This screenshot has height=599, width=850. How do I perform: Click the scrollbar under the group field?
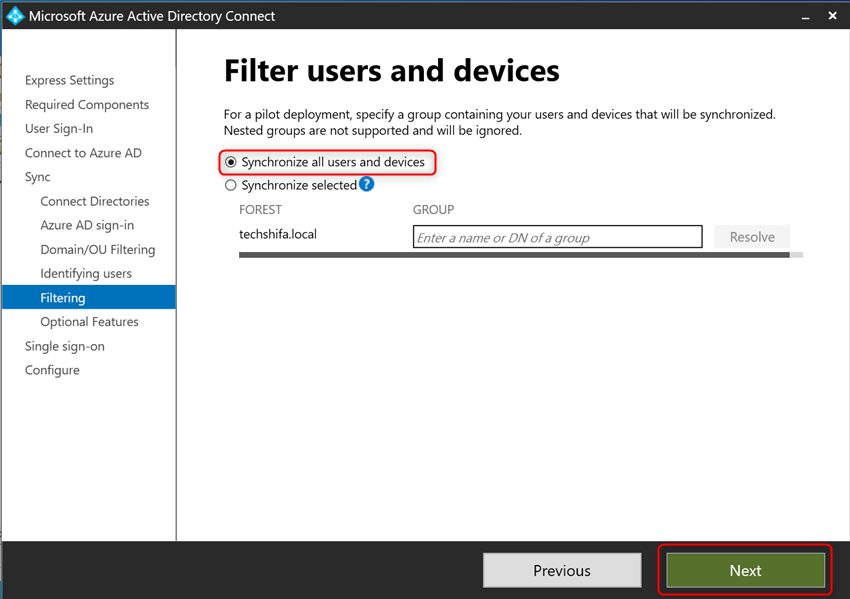click(x=520, y=255)
